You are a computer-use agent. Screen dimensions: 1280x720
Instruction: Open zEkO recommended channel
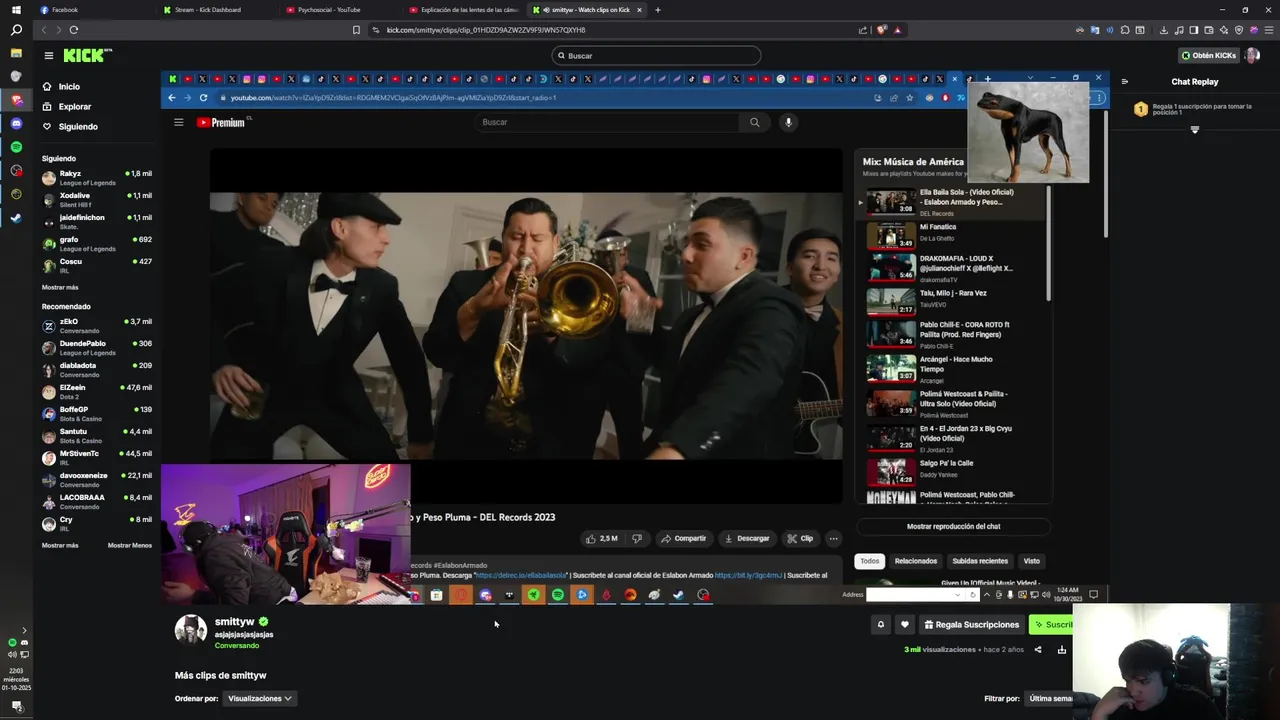pos(97,326)
